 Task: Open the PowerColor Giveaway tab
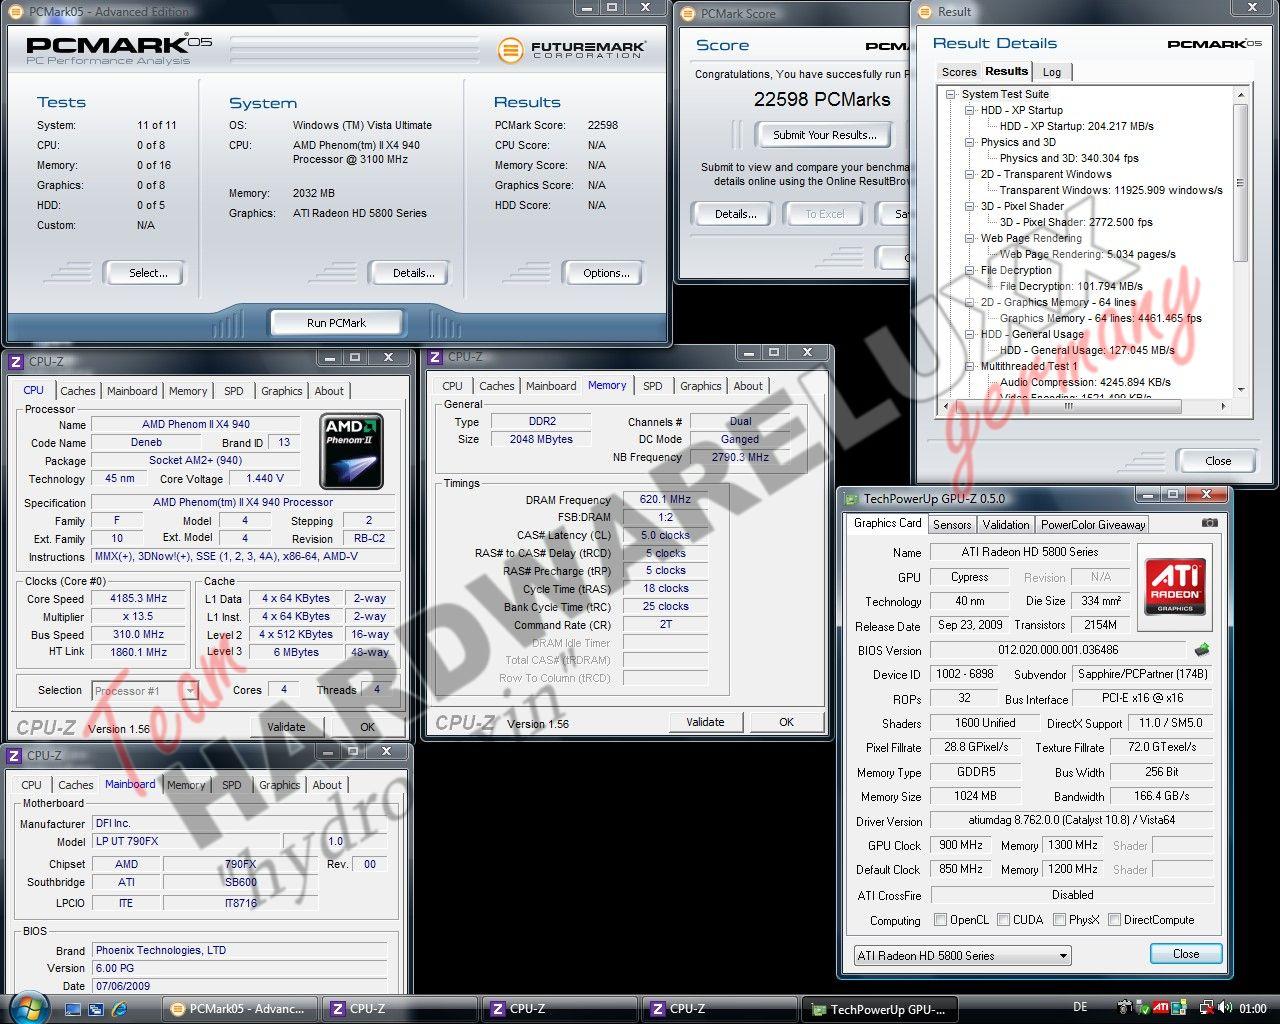(1092, 524)
